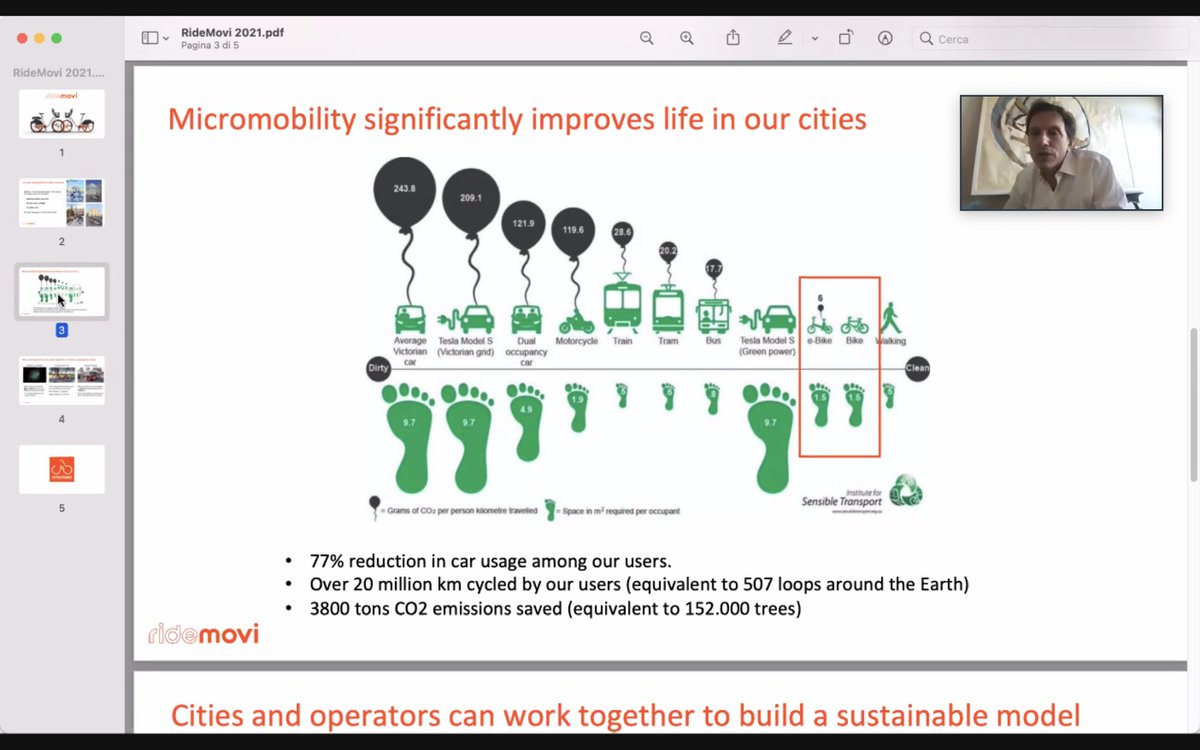This screenshot has height=750, width=1200.
Task: Expand highlight color options arrow
Action: tap(815, 39)
